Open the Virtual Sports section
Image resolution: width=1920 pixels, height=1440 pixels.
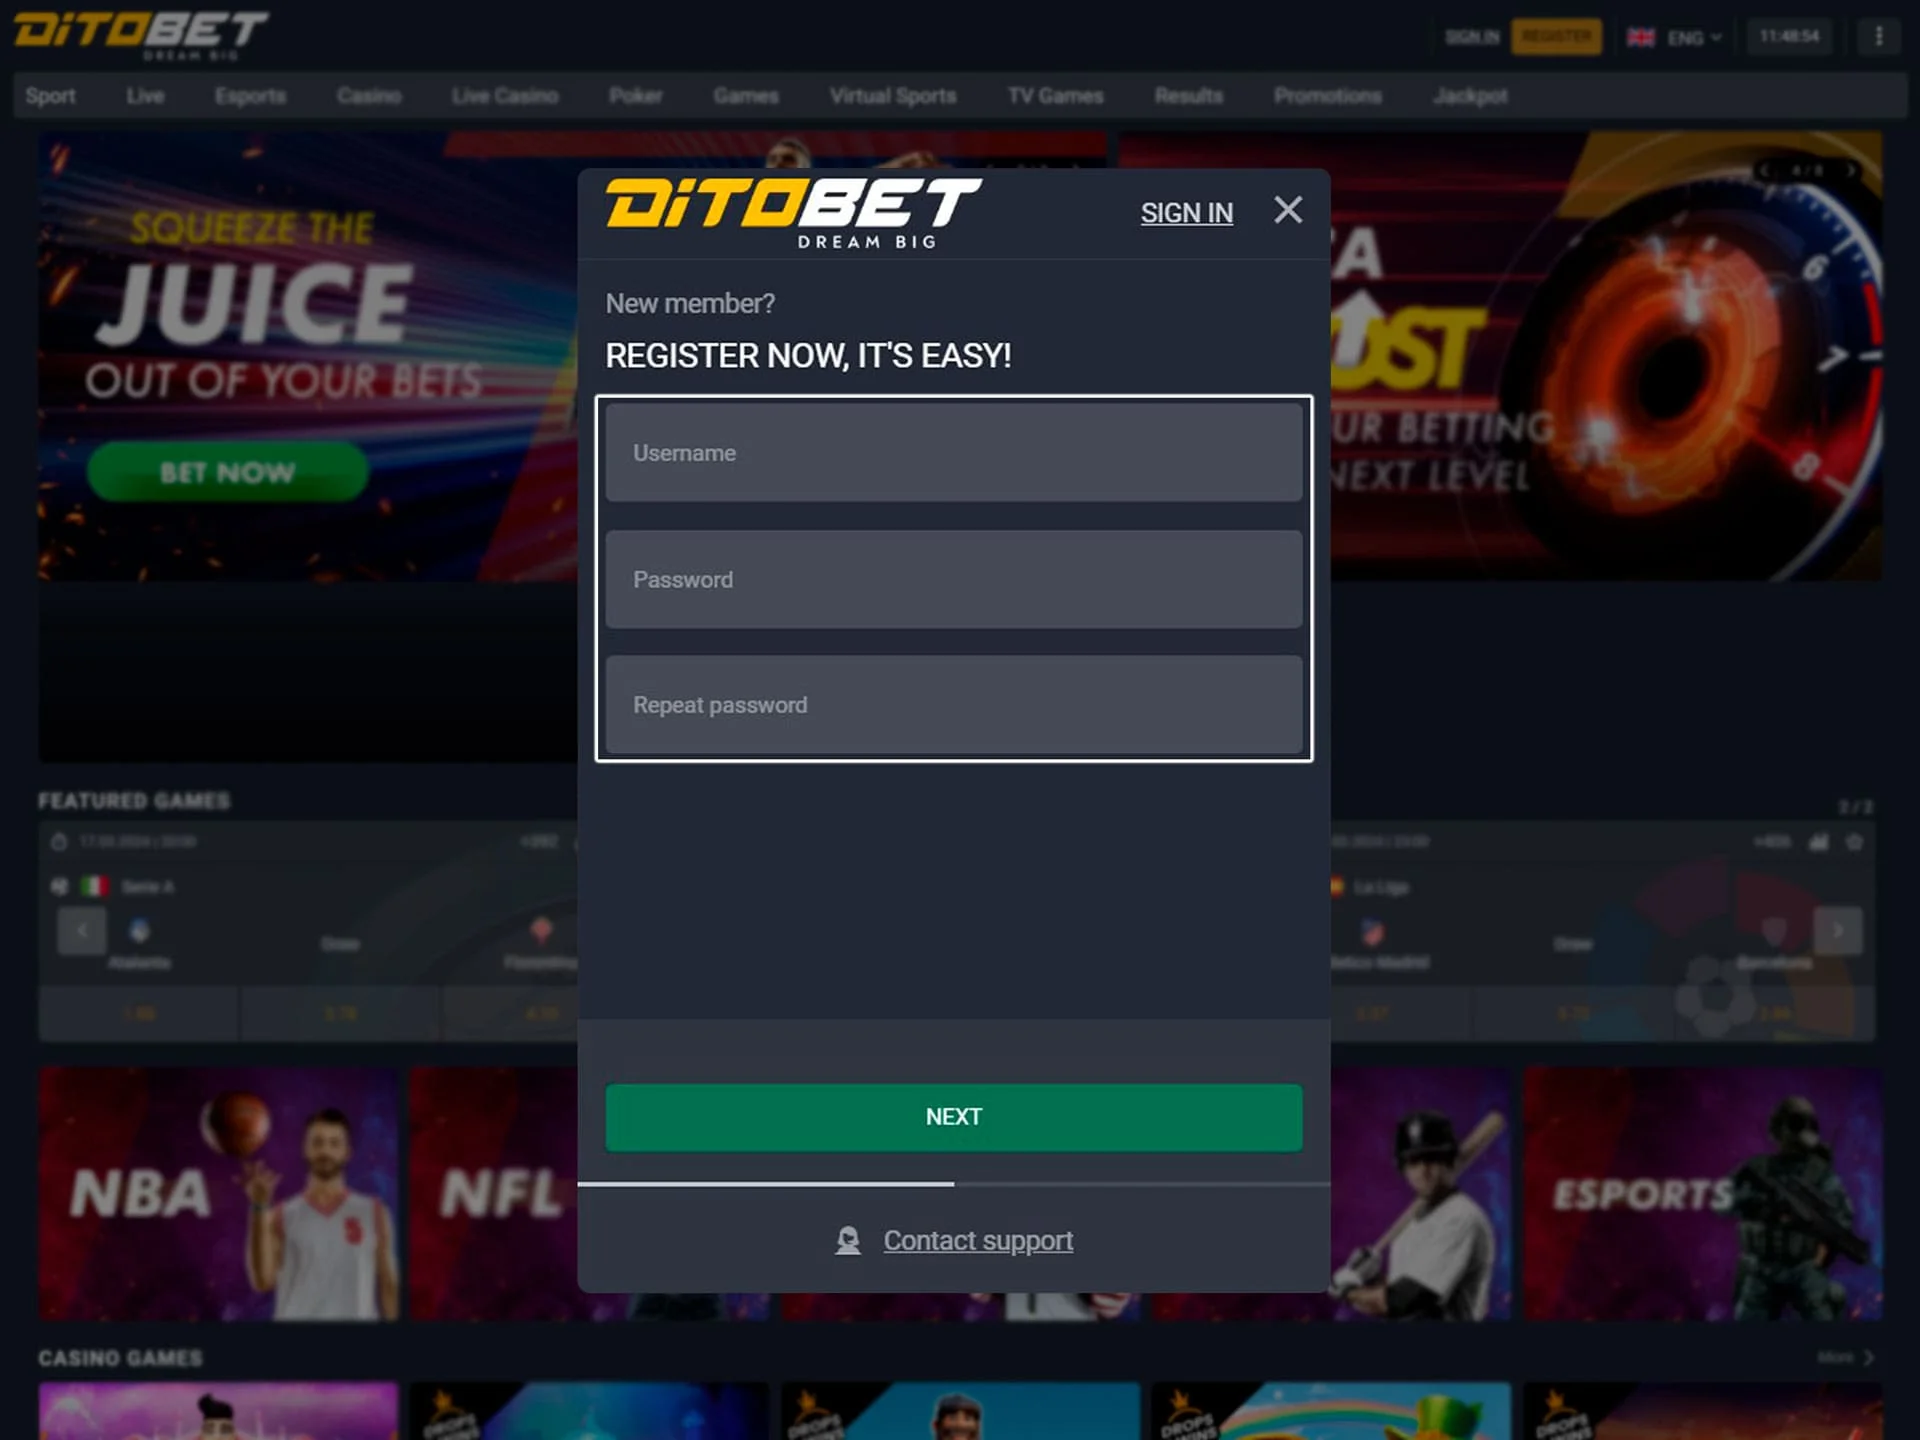(x=892, y=95)
